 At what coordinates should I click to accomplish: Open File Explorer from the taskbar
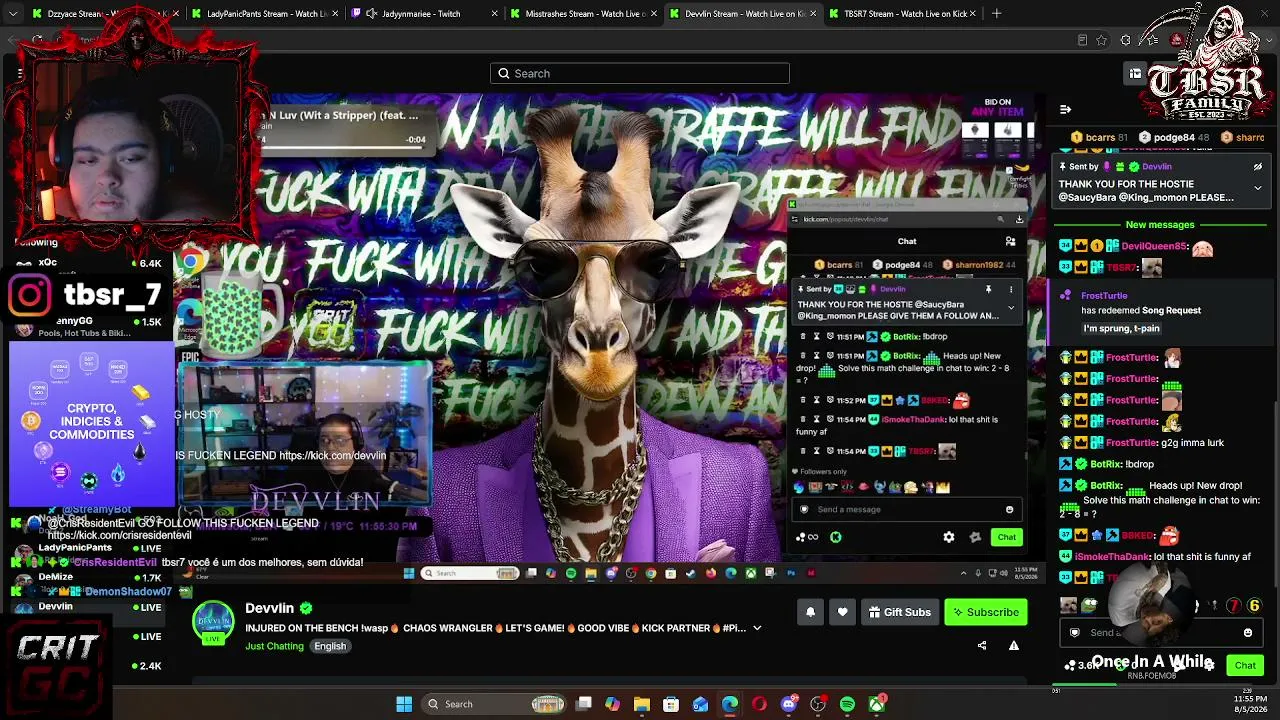point(642,704)
